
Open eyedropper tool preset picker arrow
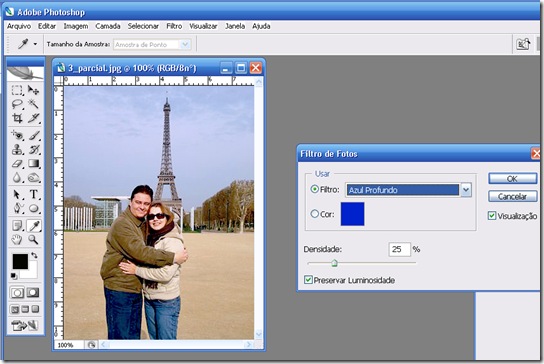point(35,44)
